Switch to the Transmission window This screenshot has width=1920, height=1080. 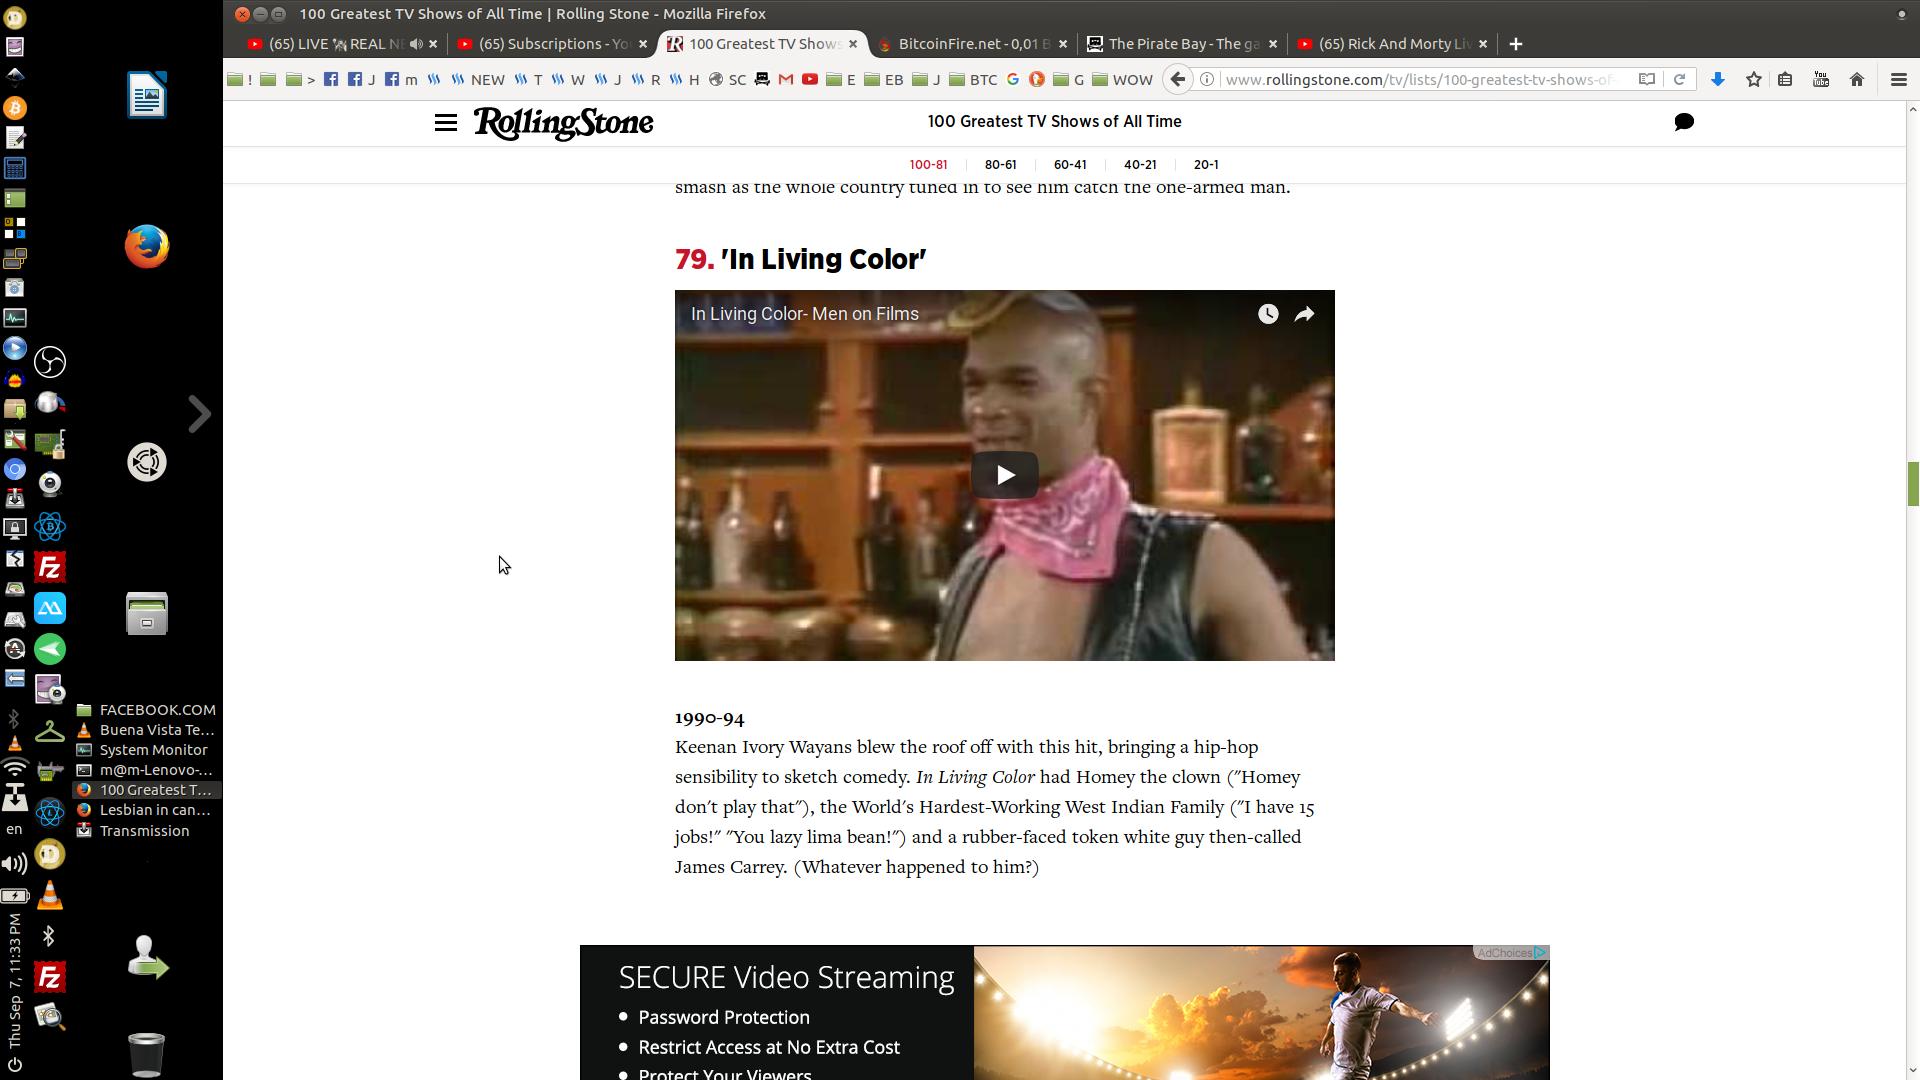(x=146, y=831)
